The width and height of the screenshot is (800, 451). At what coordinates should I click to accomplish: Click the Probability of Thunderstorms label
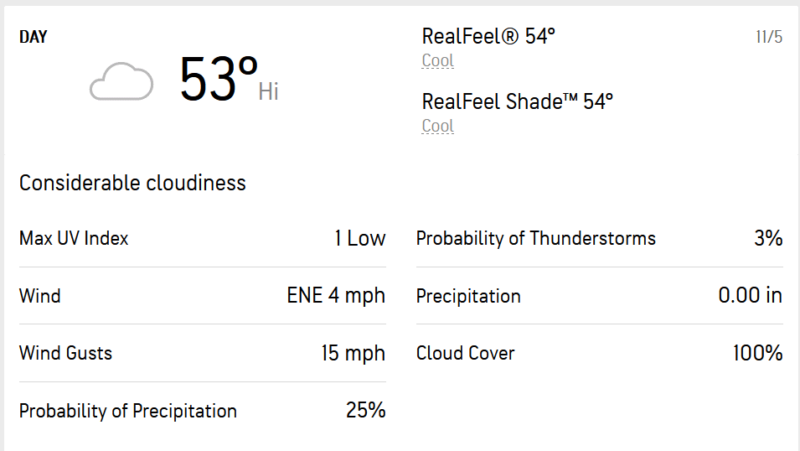click(536, 238)
